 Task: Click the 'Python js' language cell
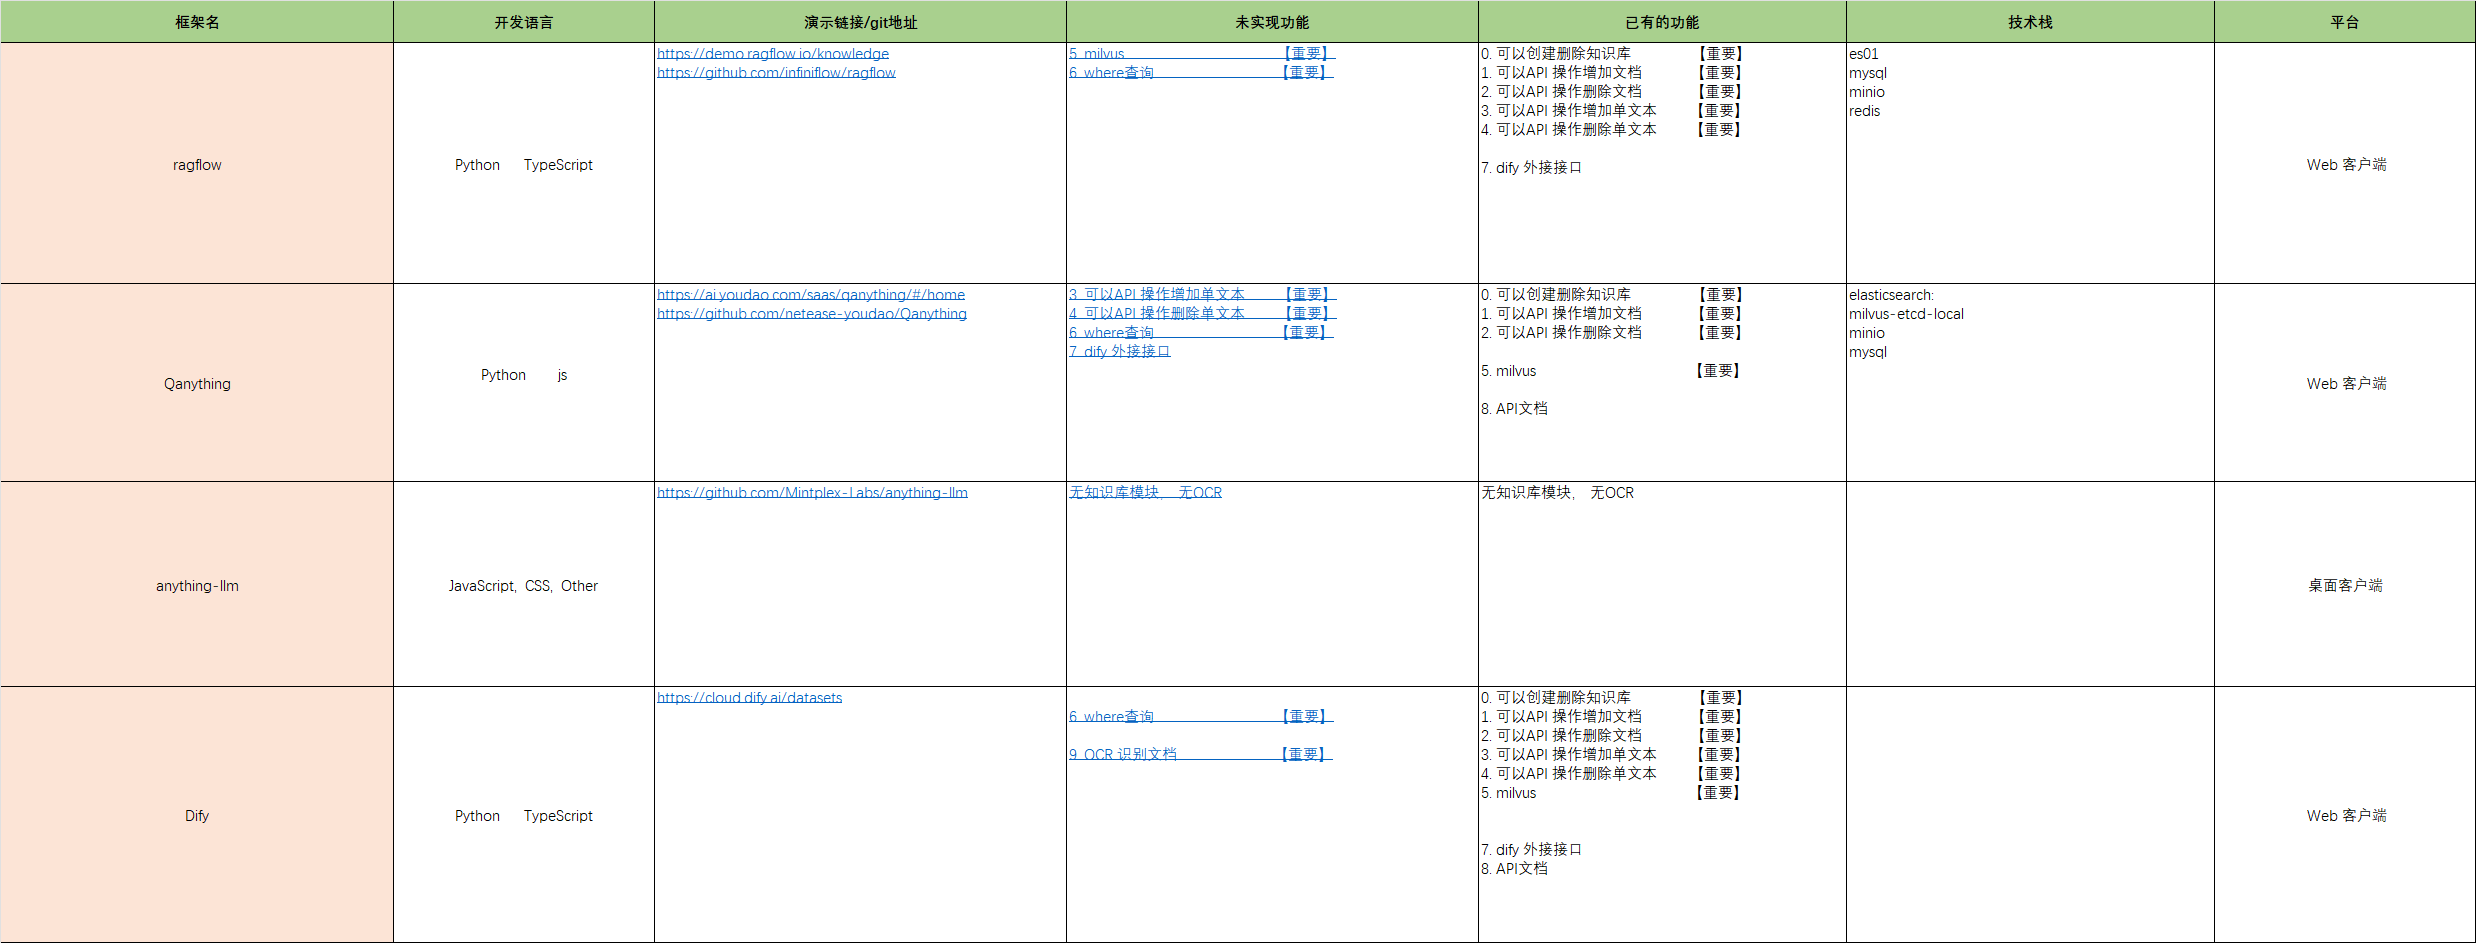click(x=524, y=383)
